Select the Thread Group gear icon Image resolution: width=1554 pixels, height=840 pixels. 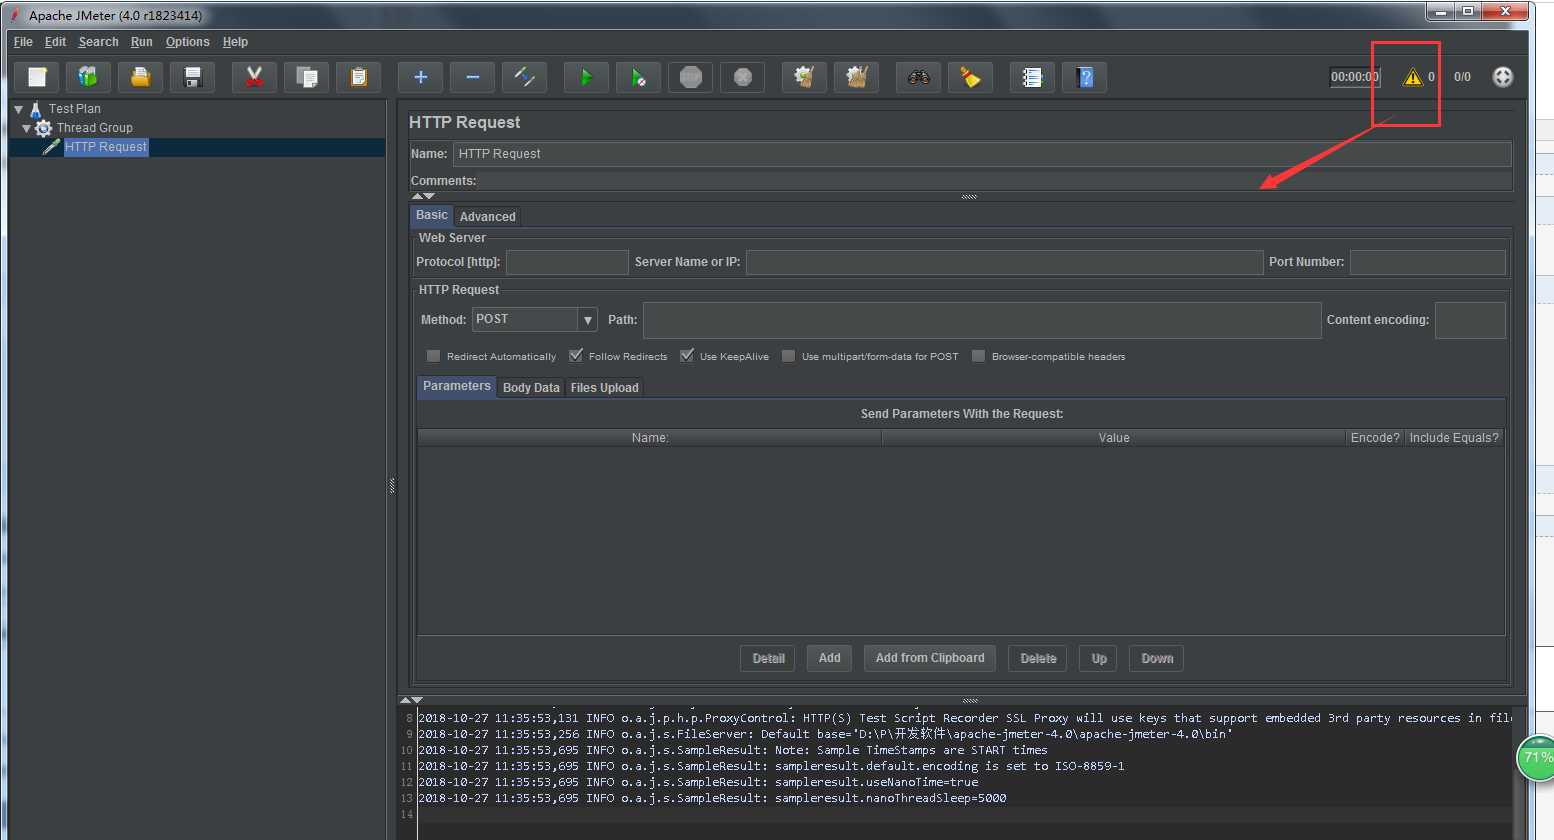43,128
